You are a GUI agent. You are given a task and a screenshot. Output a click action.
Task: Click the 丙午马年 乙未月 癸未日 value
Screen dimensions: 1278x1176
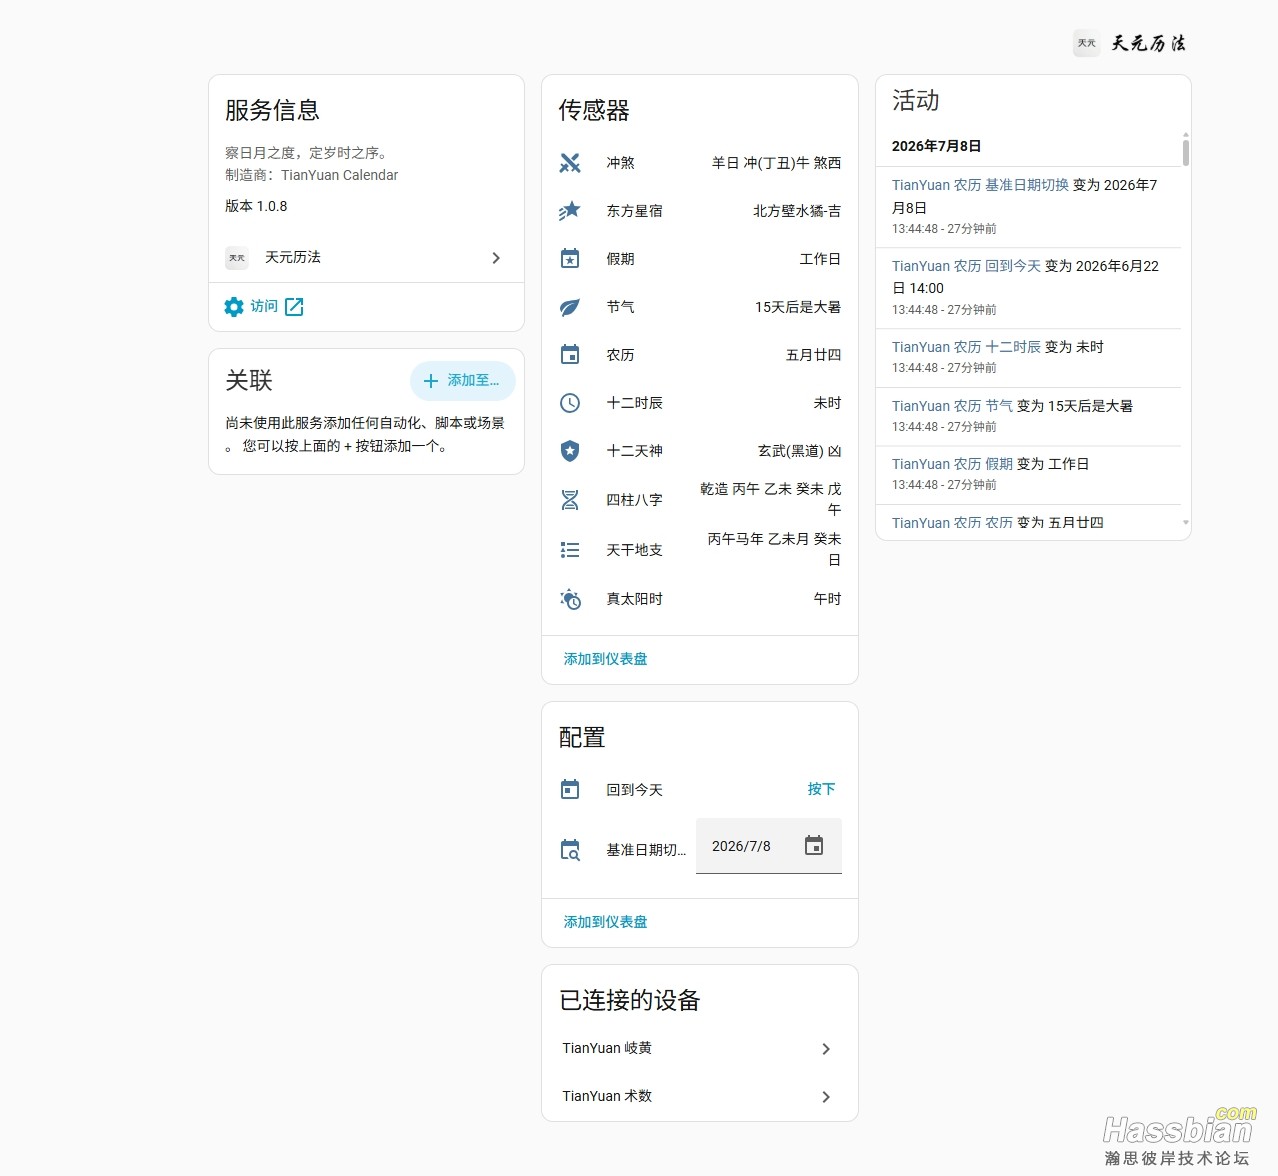click(774, 550)
